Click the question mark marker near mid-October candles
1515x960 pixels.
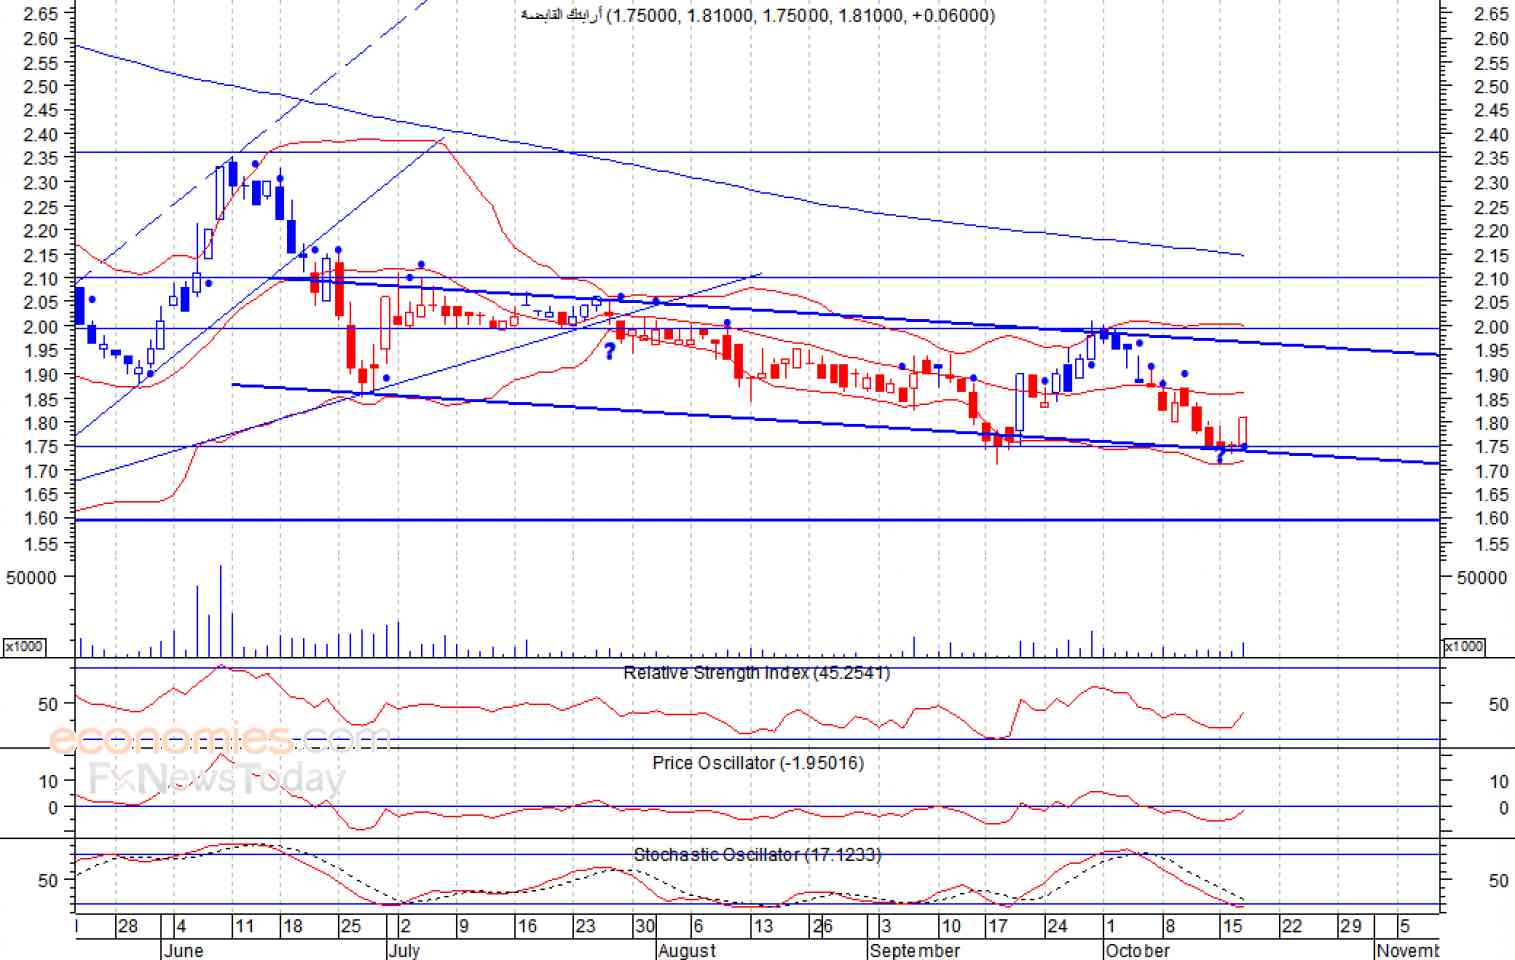(x=1220, y=456)
